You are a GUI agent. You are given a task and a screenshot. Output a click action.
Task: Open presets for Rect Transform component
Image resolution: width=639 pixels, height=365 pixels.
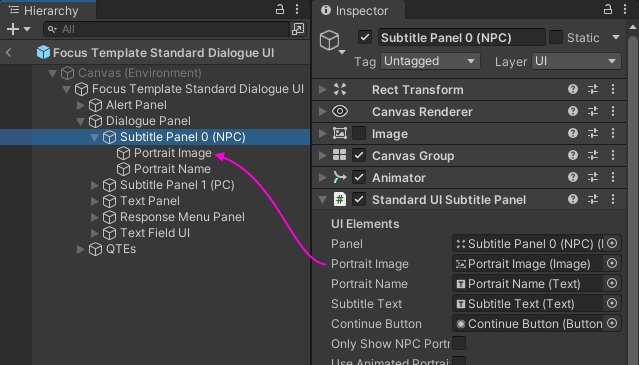(593, 89)
